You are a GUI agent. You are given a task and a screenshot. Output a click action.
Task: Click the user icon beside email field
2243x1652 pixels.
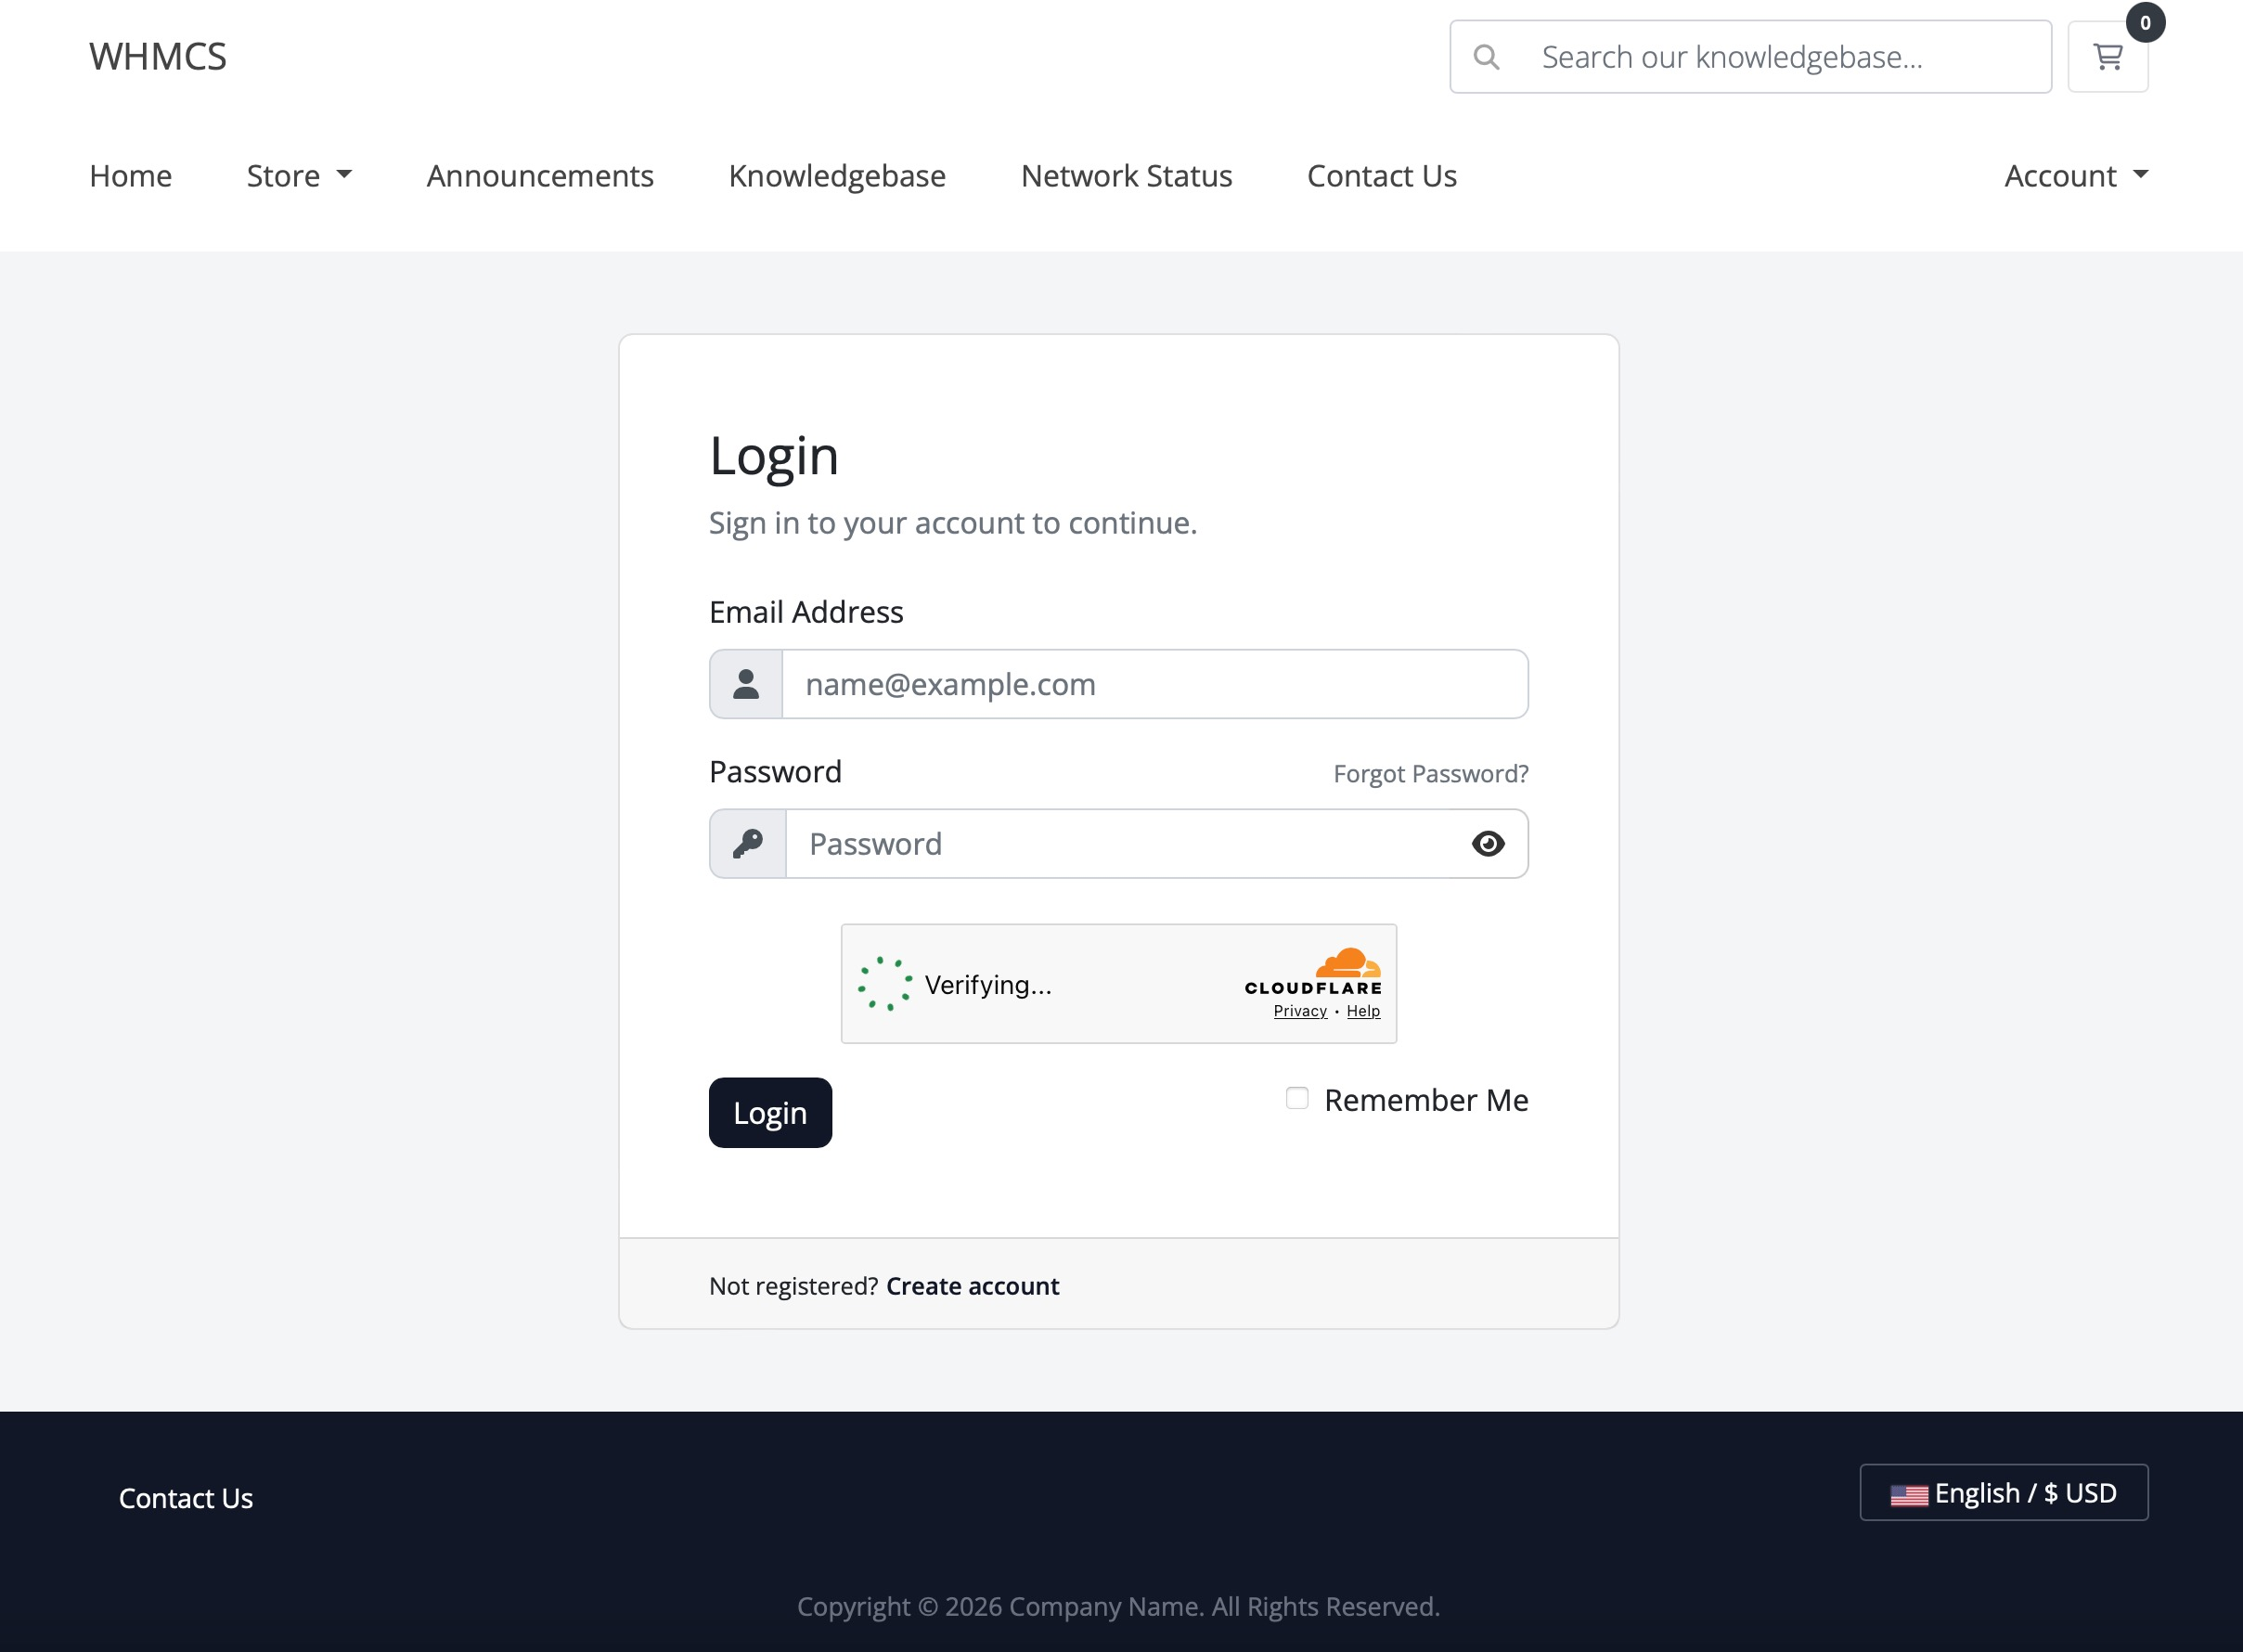746,684
